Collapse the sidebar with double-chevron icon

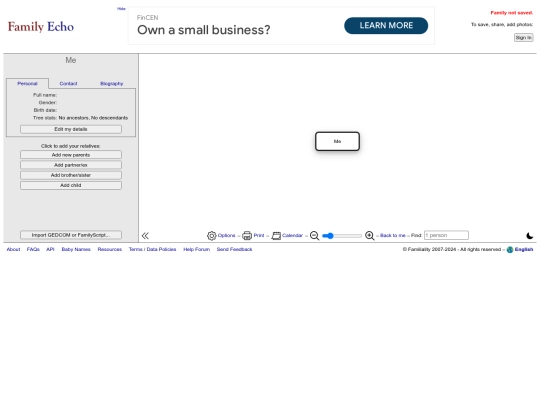145,236
